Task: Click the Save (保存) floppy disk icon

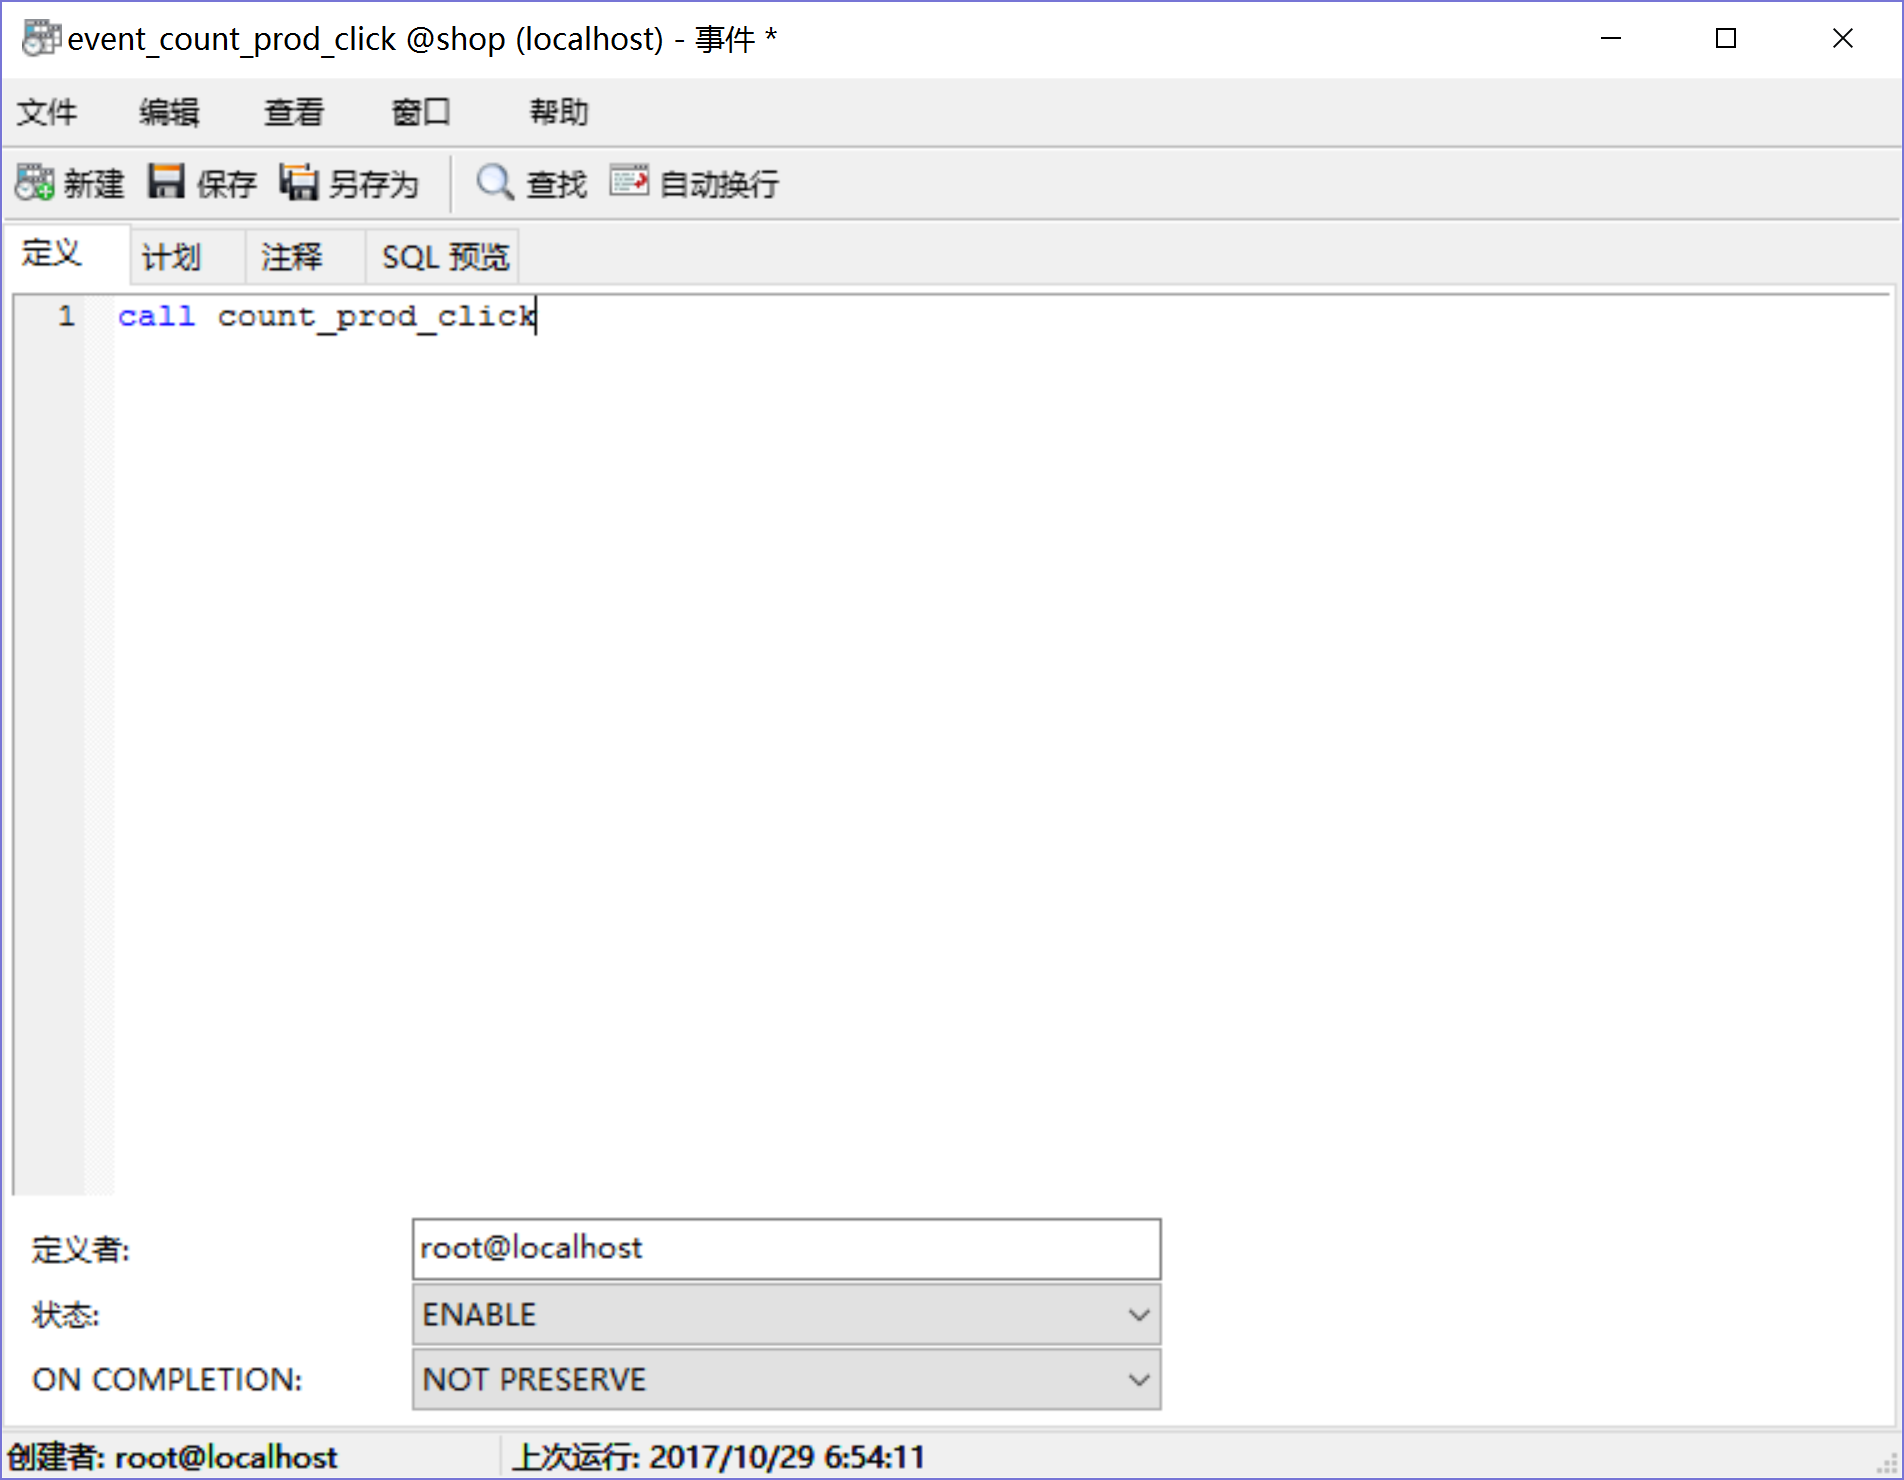Action: [166, 182]
